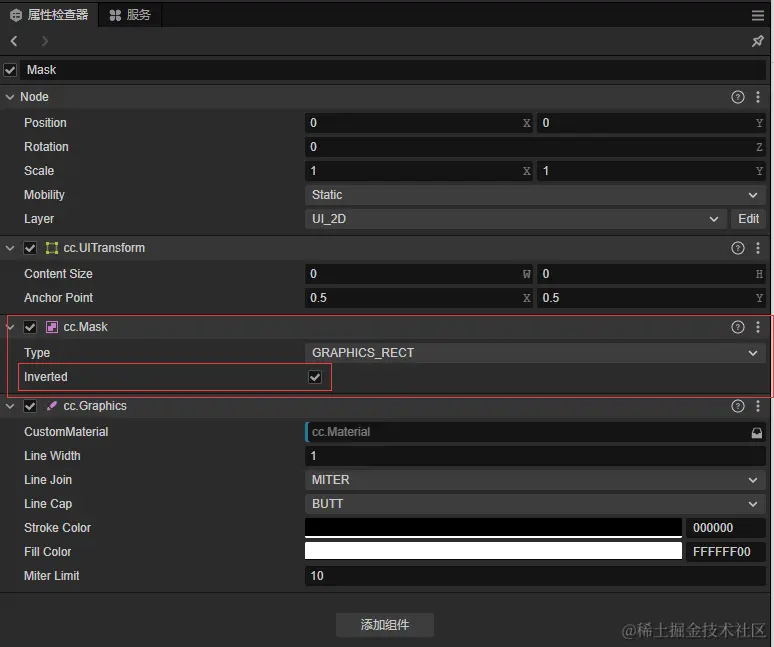Disable the cc.Mask component checkbox
774x647 pixels.
coord(30,327)
